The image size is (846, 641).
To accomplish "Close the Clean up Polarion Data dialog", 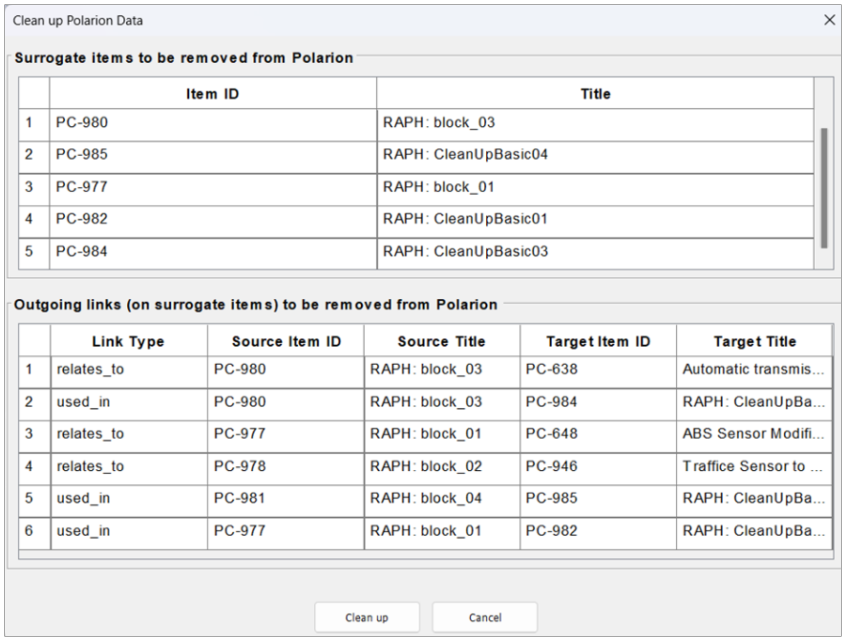I will [828, 20].
